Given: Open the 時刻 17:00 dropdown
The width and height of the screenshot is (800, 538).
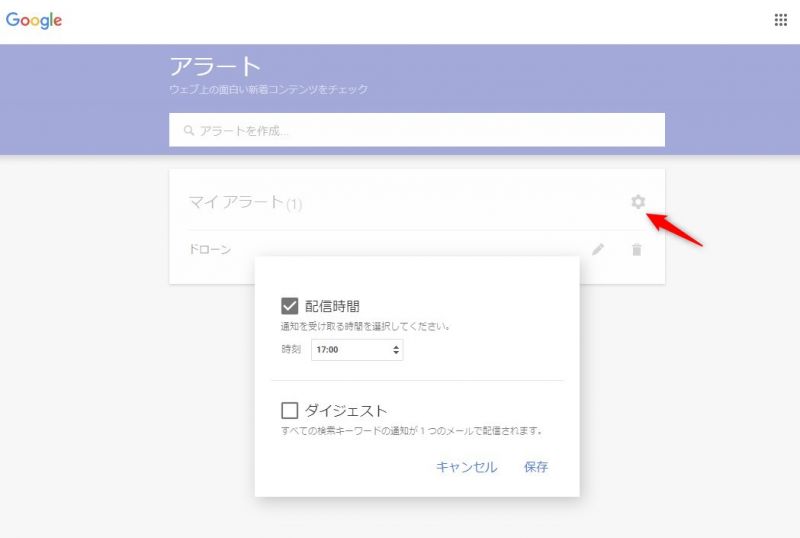Looking at the screenshot, I should click(x=357, y=350).
